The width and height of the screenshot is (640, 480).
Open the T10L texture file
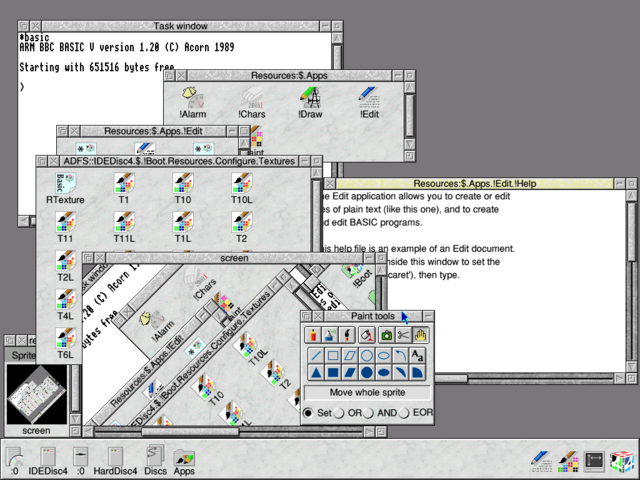242,189
